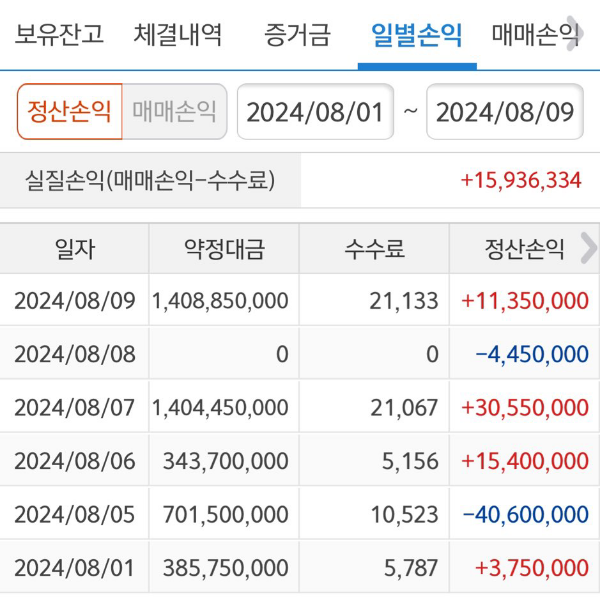Click the 정산손익 column header
This screenshot has height=600, width=600.
(525, 249)
